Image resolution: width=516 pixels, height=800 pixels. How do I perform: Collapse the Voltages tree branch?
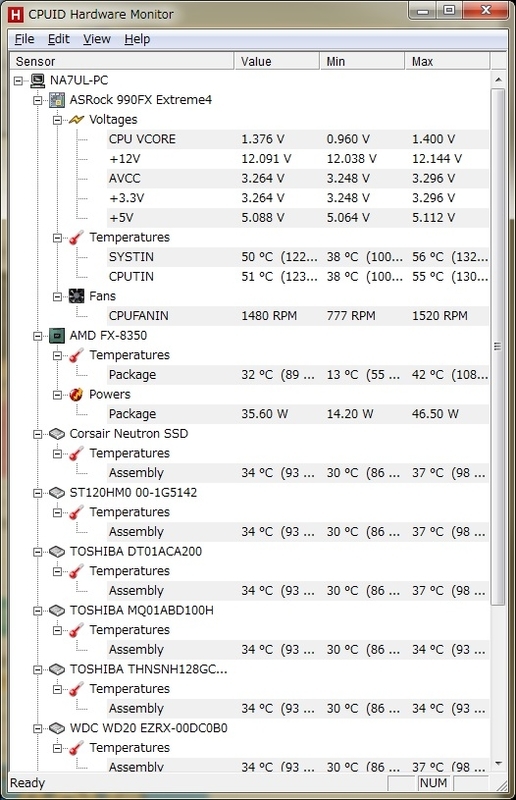point(57,120)
